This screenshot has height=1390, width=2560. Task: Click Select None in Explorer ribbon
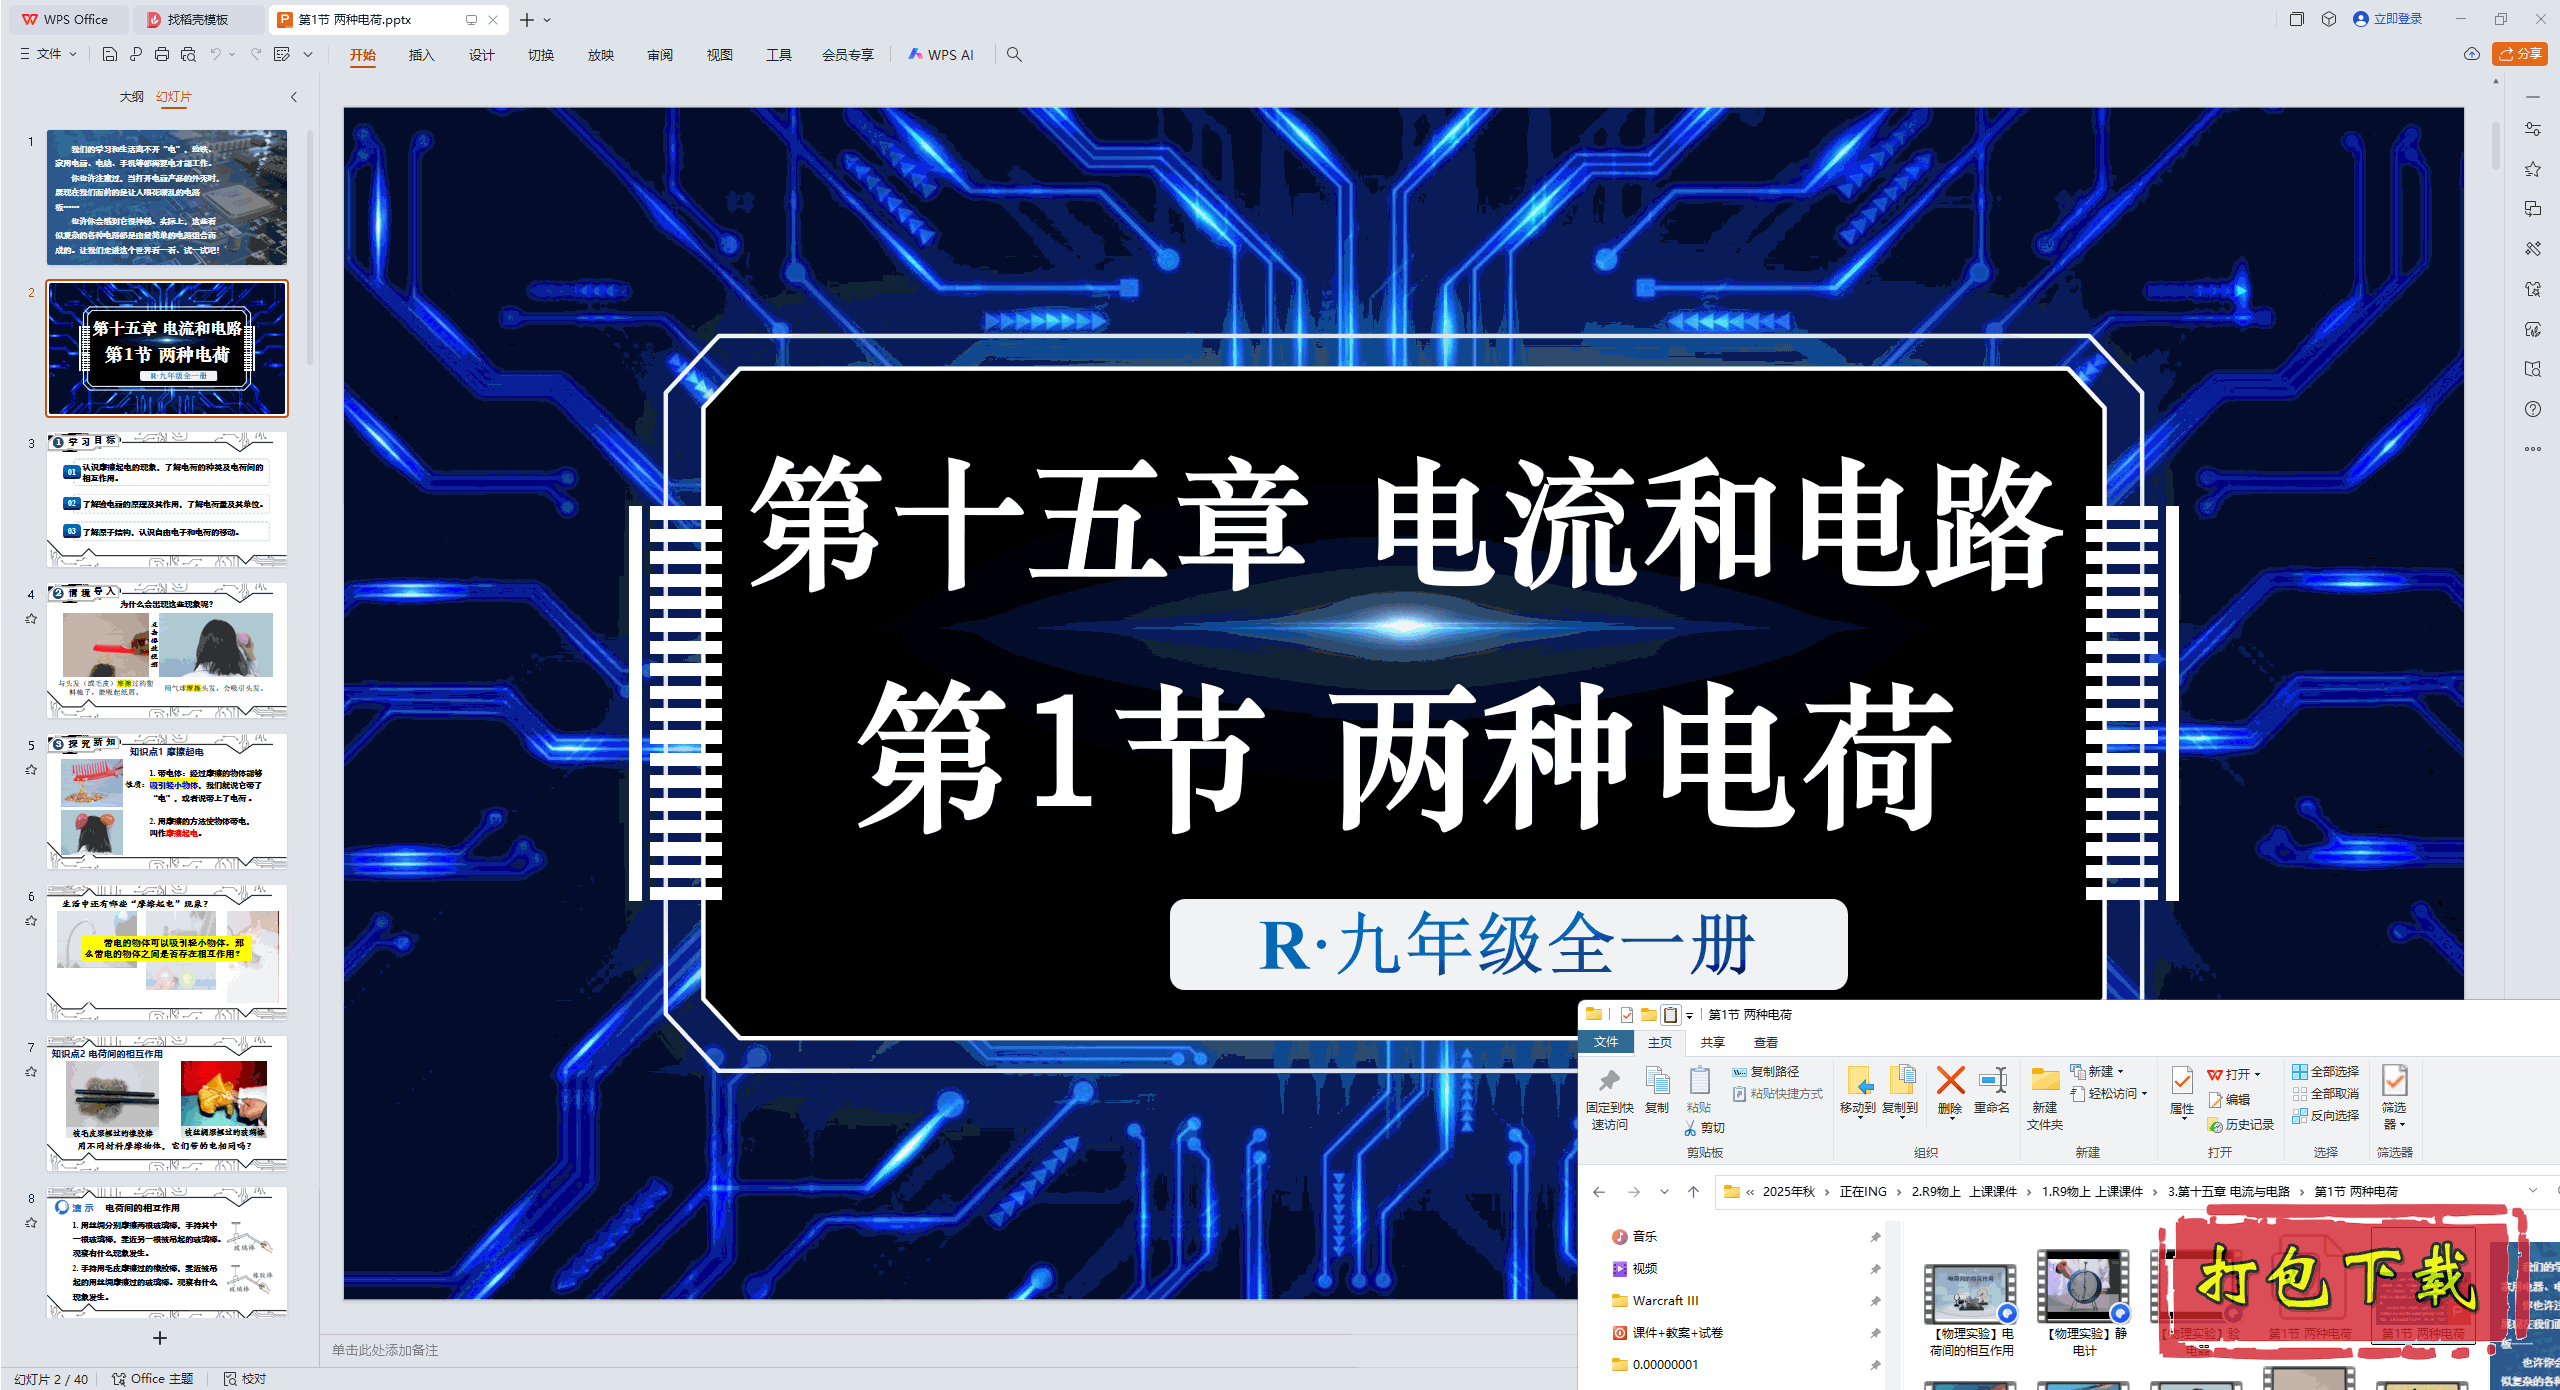click(2325, 1093)
